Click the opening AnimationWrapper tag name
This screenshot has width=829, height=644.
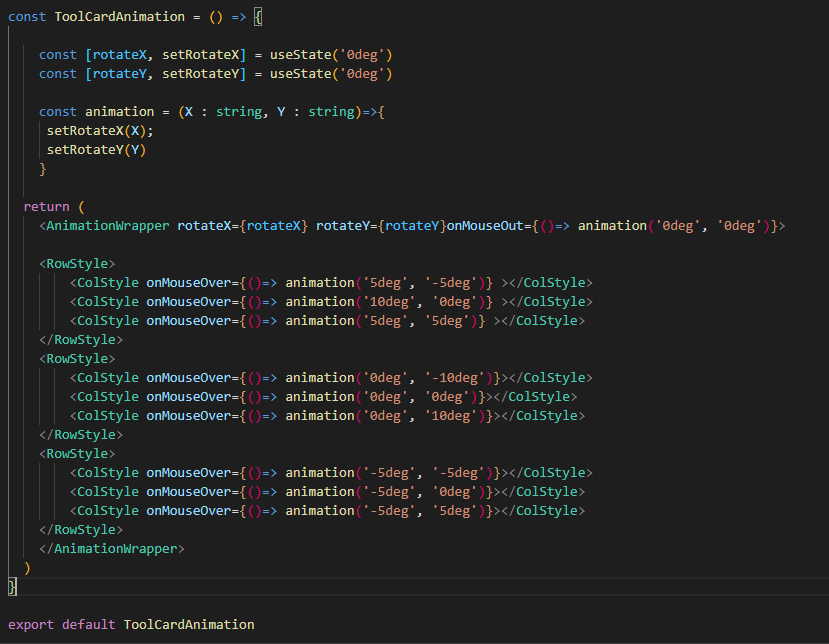108,226
